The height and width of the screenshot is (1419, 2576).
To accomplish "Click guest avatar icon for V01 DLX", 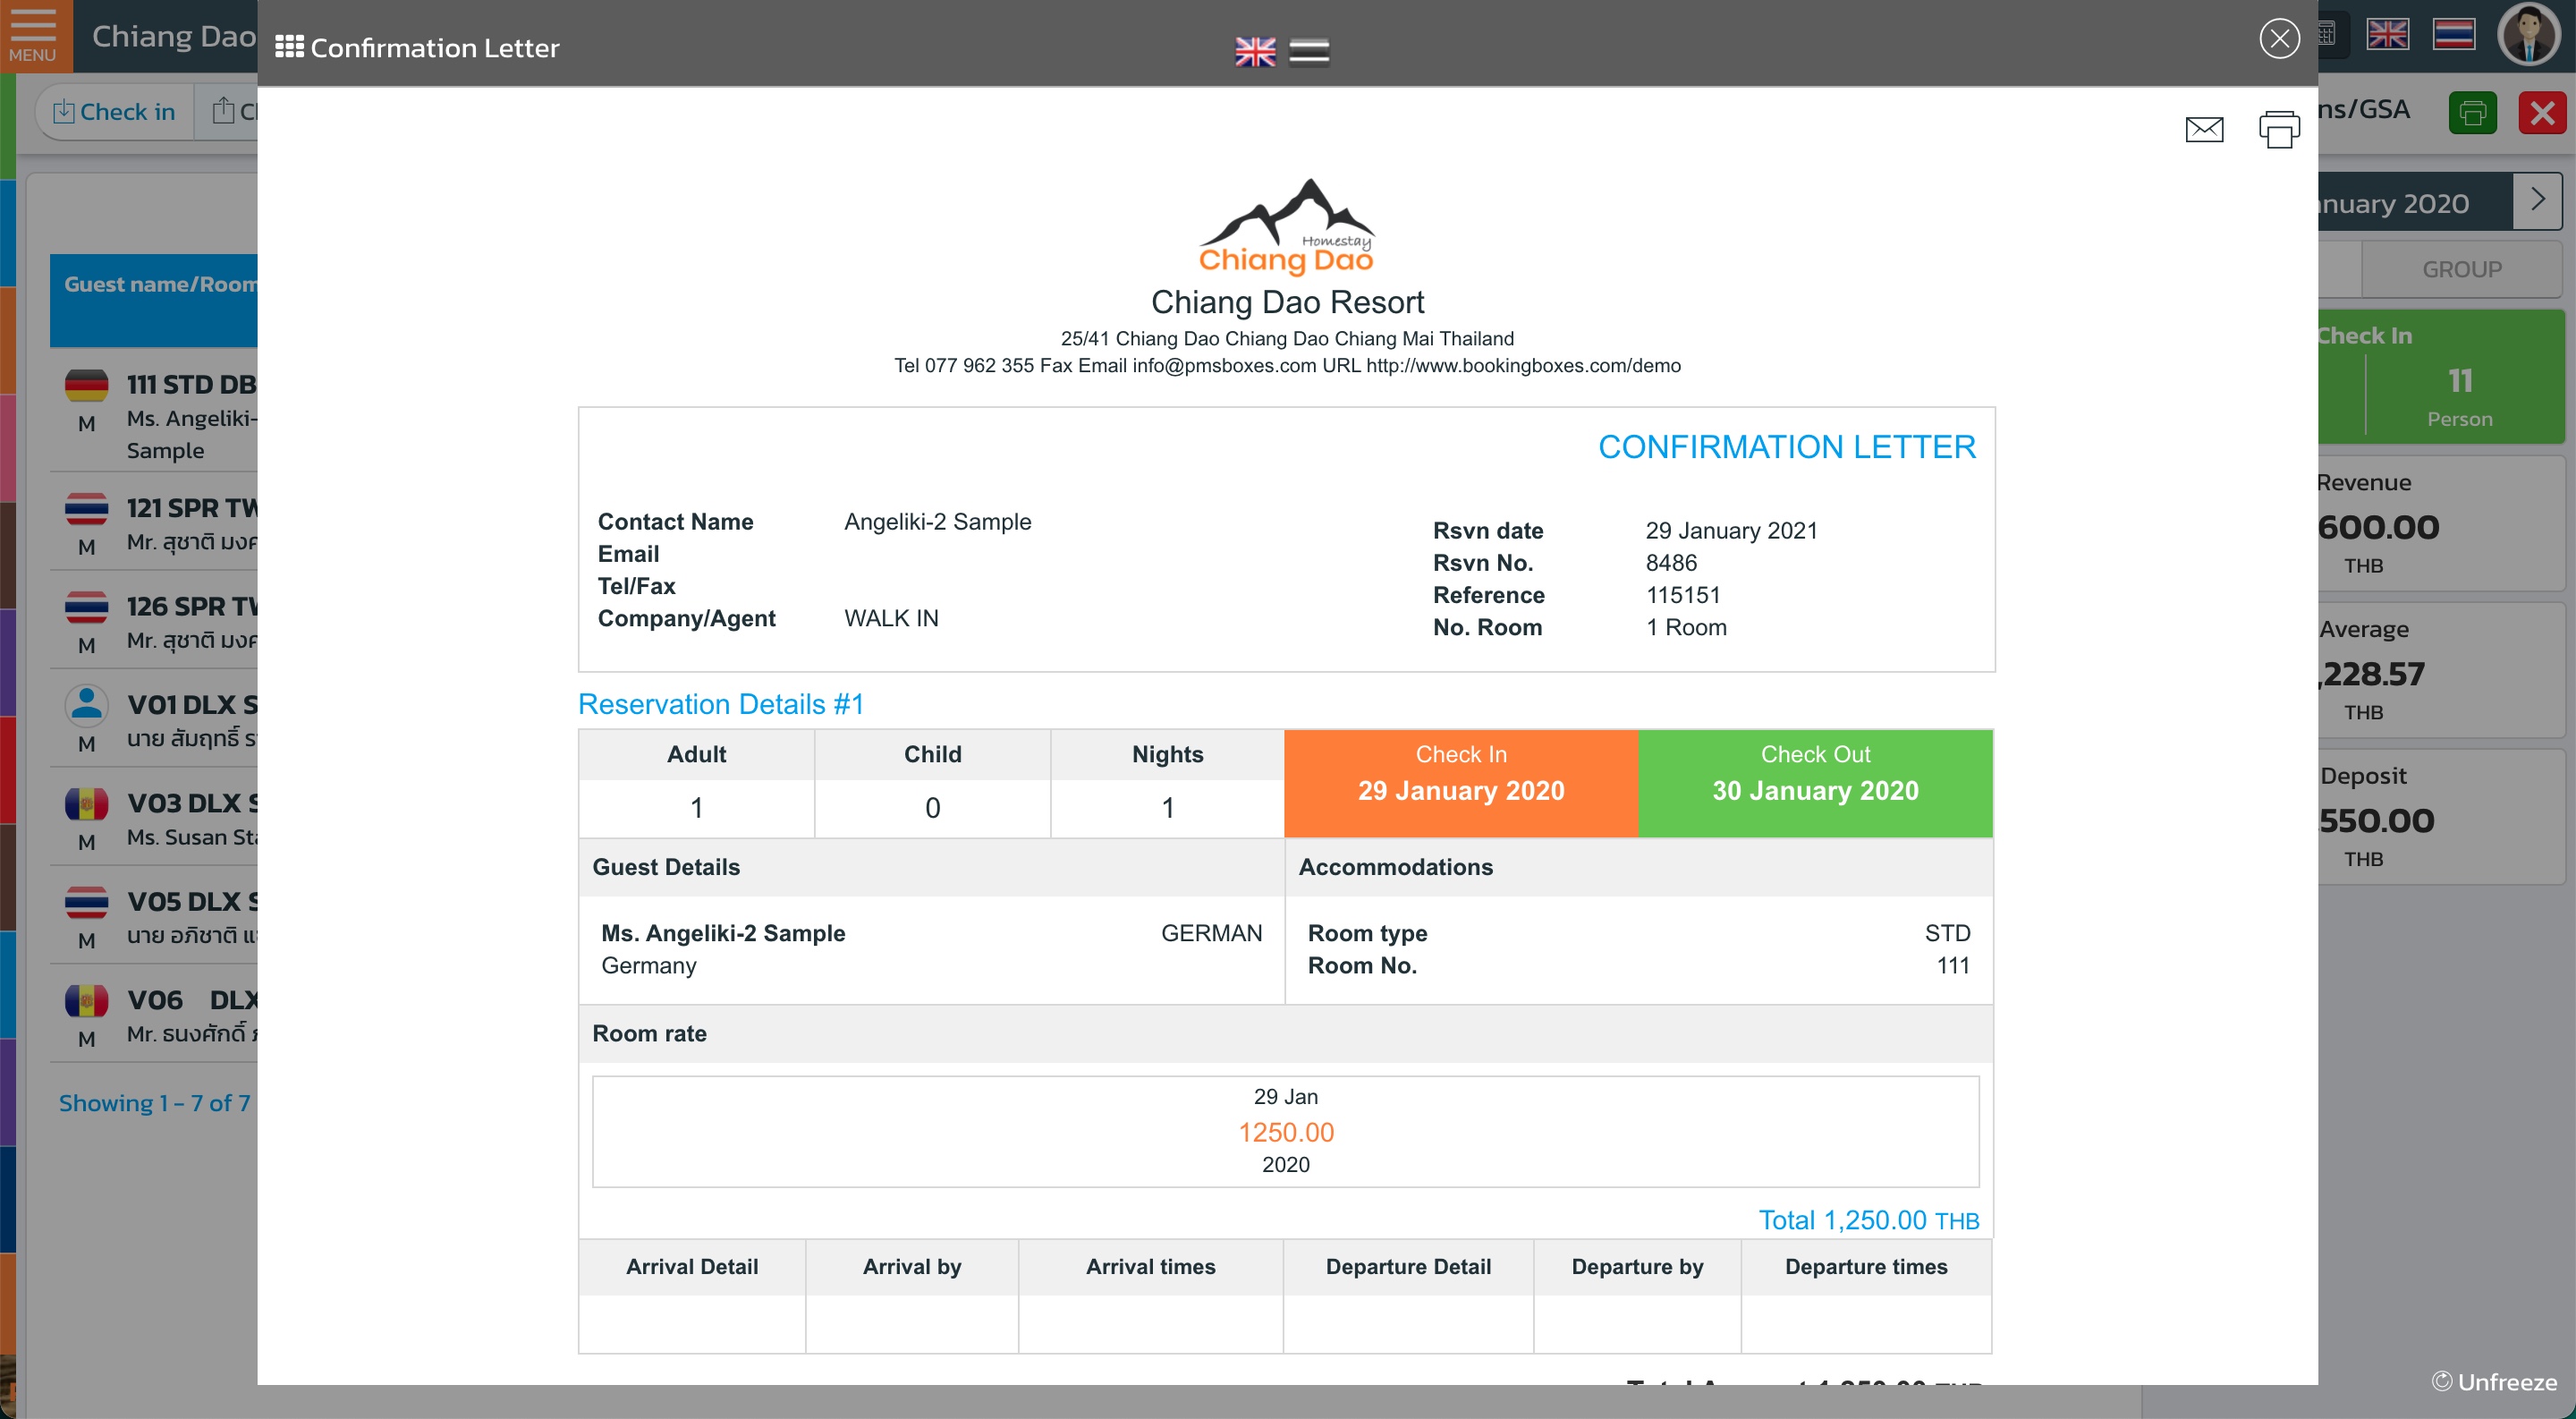I will (87, 705).
